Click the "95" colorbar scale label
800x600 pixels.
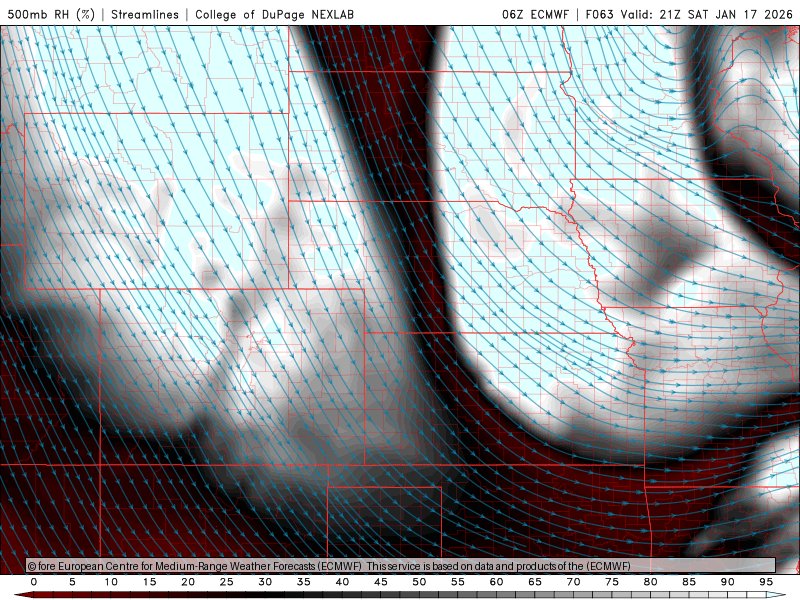pos(766,582)
